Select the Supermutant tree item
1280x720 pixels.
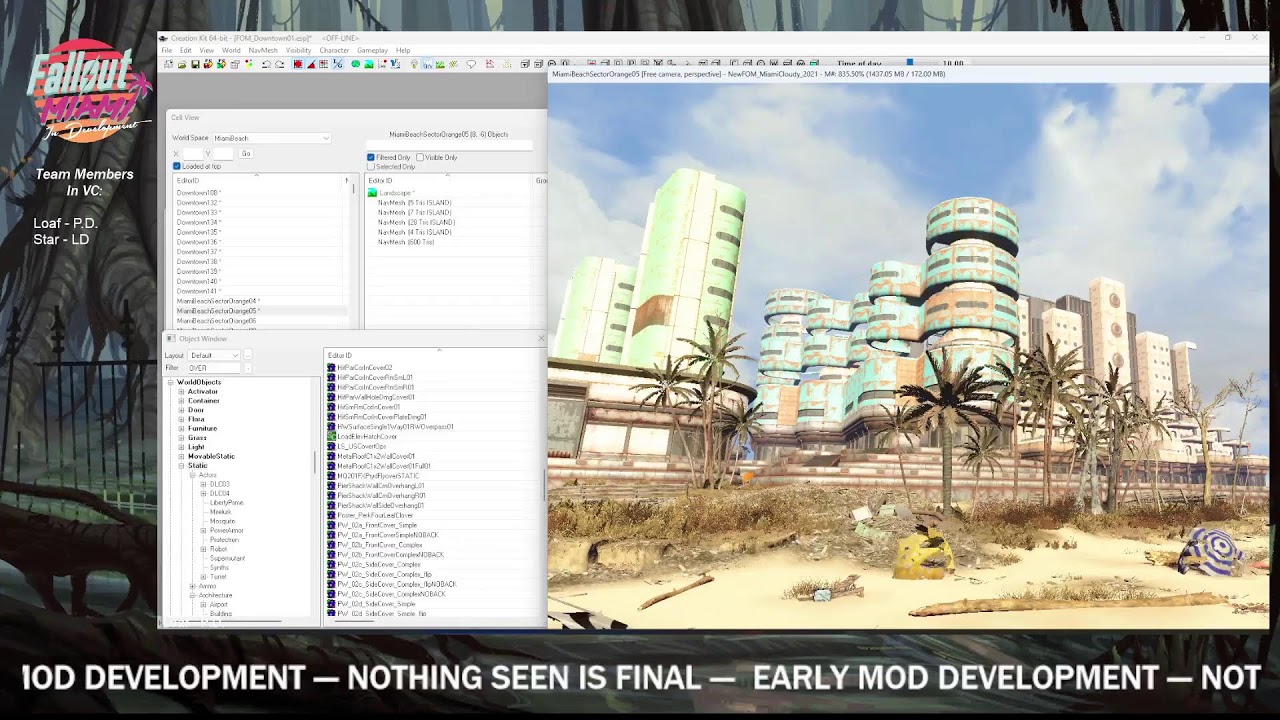click(227, 558)
